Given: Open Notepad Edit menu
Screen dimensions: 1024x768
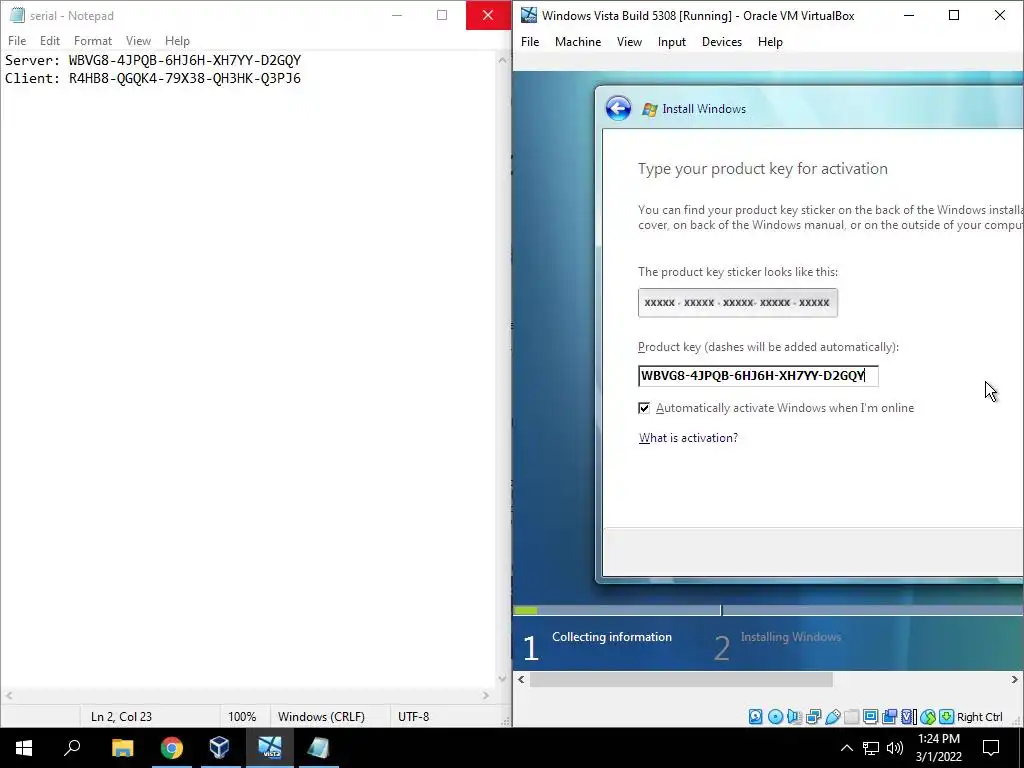Looking at the screenshot, I should point(50,40).
